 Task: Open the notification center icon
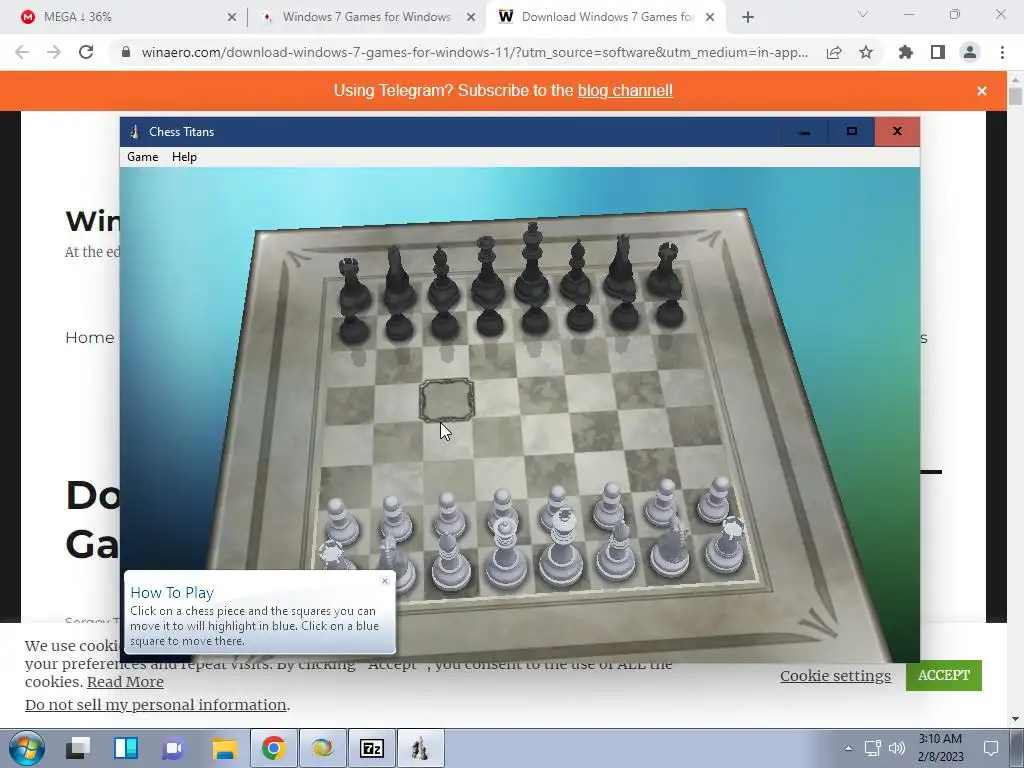tap(991, 748)
